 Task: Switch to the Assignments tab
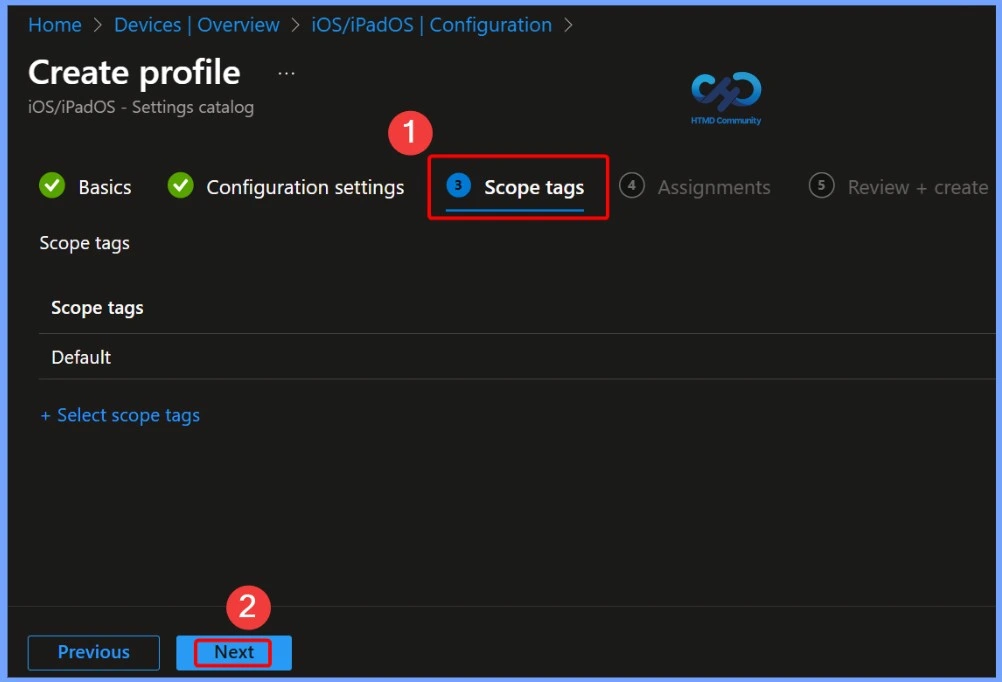(714, 186)
